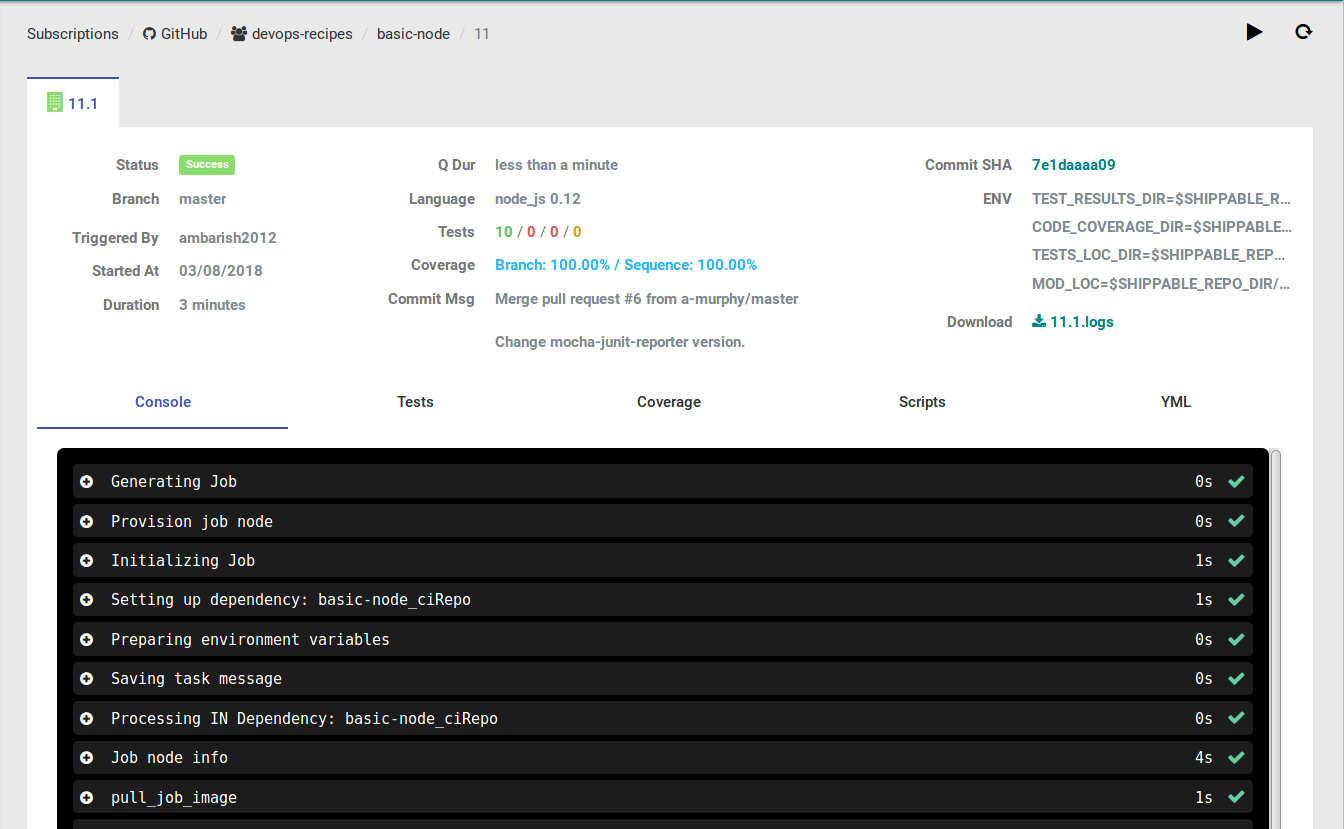
Task: Click the CODE_COVERAGE_DIR env variable text
Action: (1162, 227)
